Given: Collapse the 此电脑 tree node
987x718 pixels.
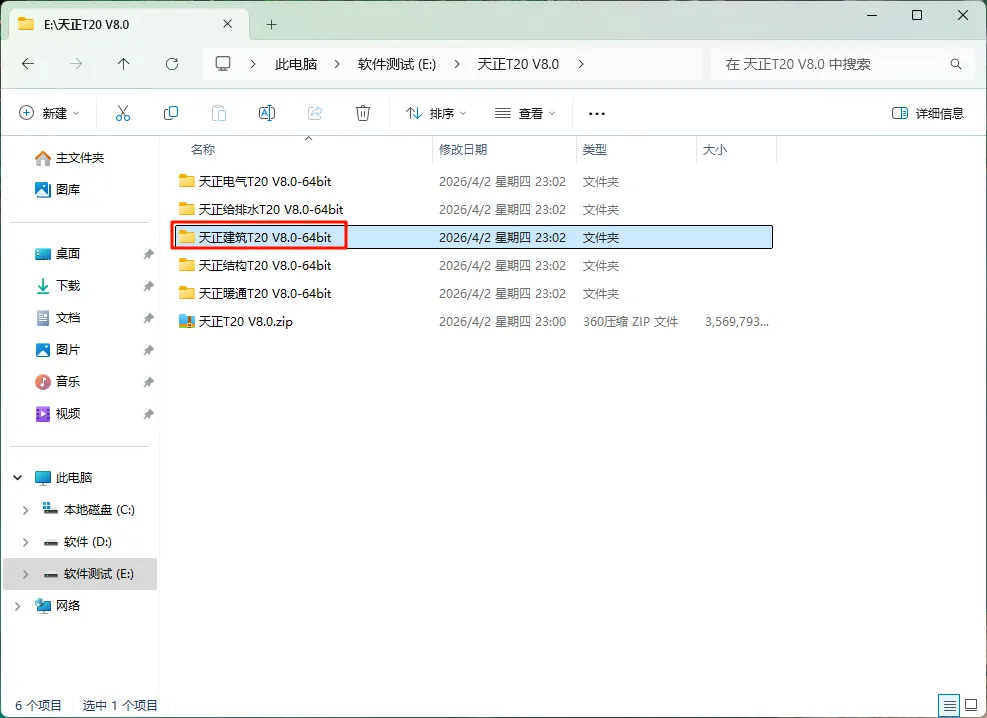Looking at the screenshot, I should pyautogui.click(x=18, y=478).
